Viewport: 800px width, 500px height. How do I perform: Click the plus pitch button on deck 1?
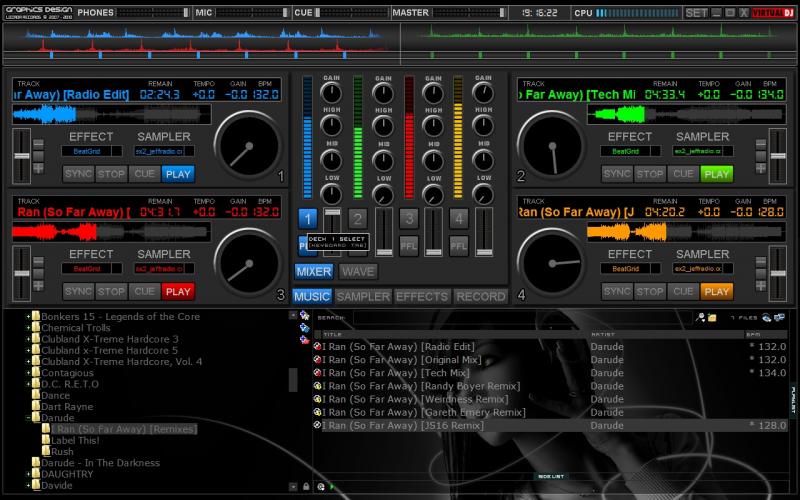pos(38,168)
